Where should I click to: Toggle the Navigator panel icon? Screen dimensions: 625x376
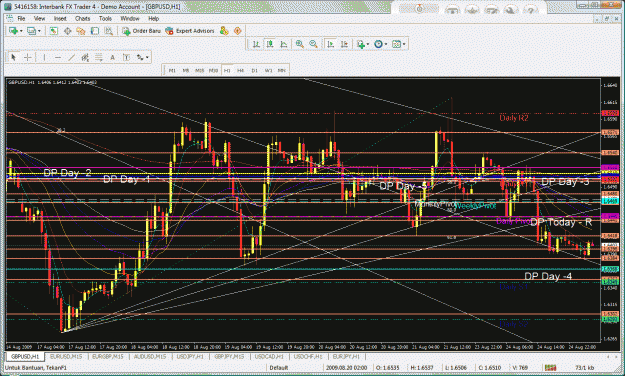81,31
